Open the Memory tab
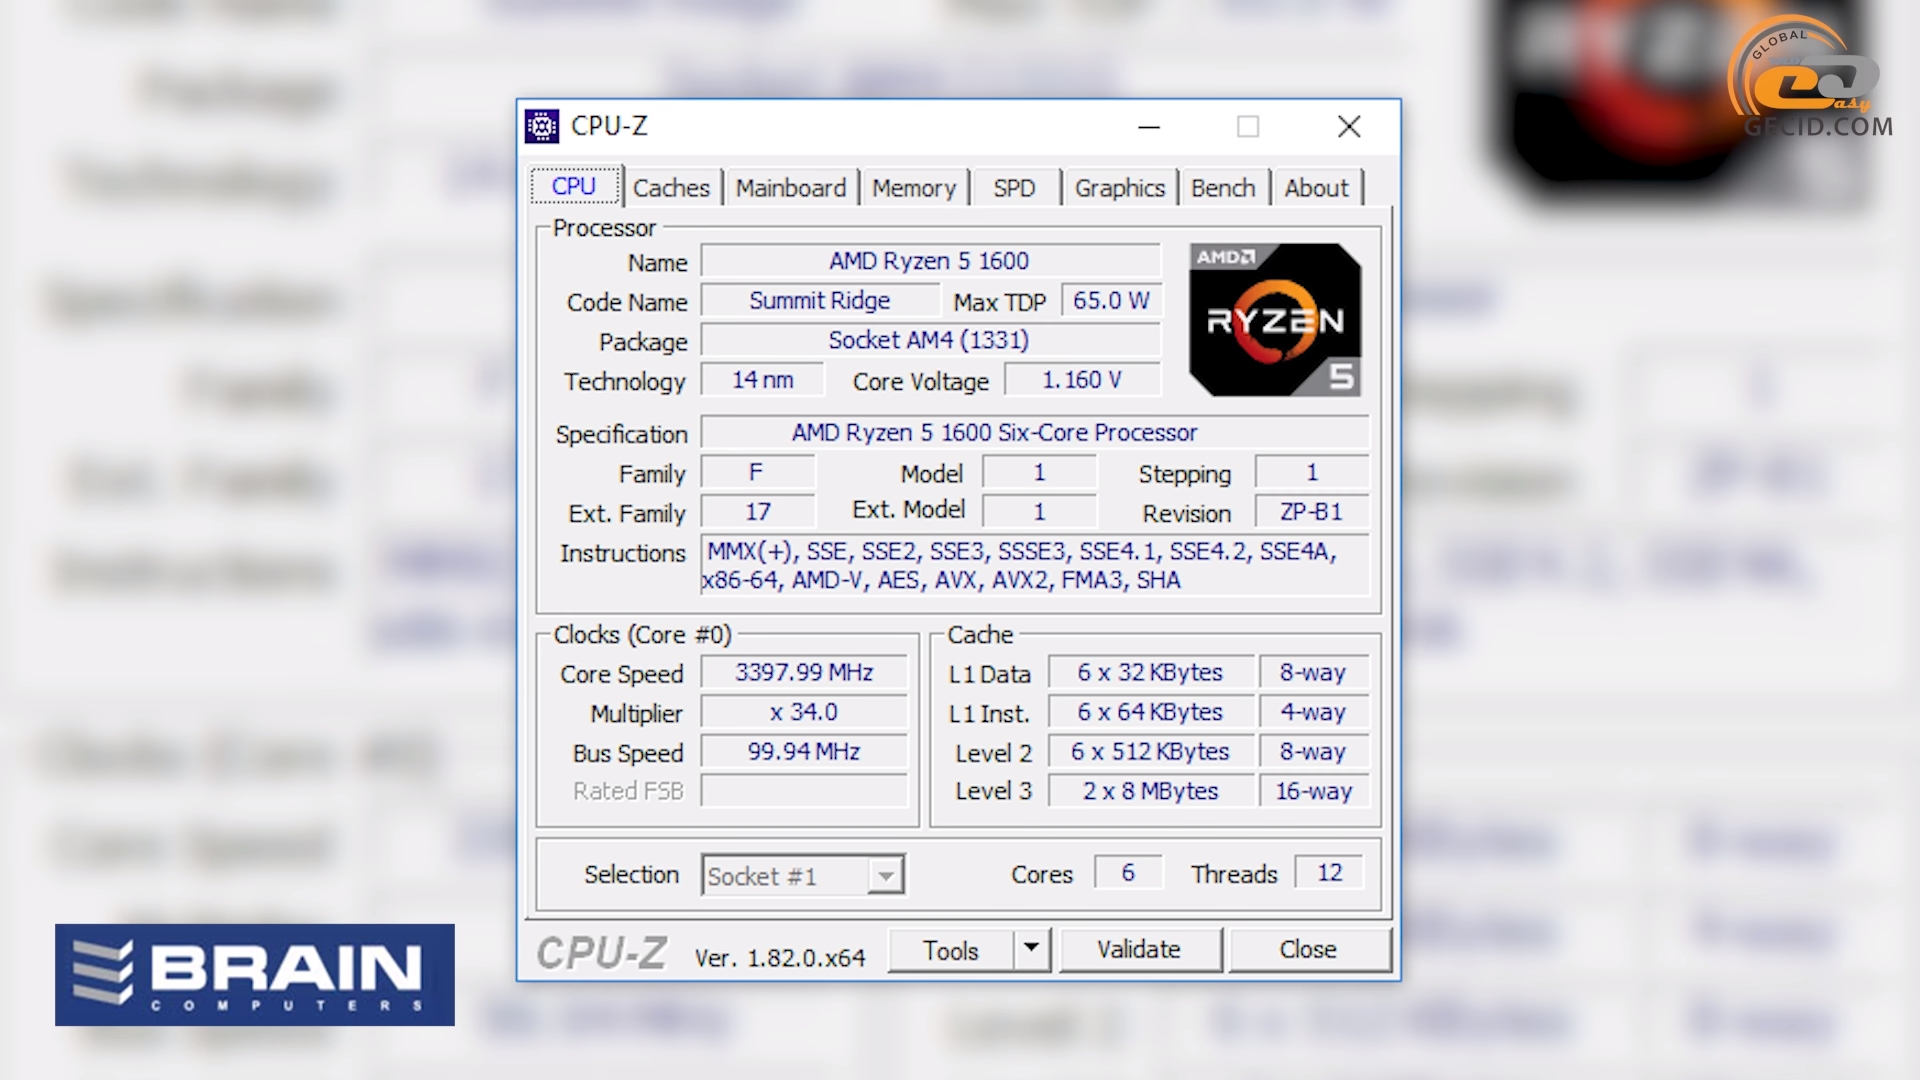The image size is (1920, 1080). [x=914, y=188]
